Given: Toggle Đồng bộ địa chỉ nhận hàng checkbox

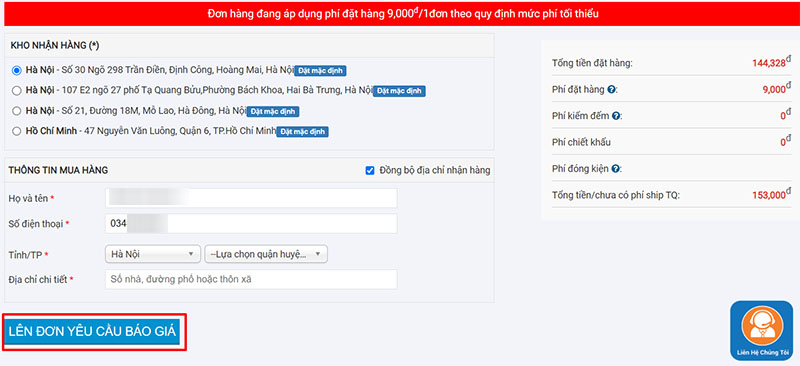Looking at the screenshot, I should click(x=370, y=170).
